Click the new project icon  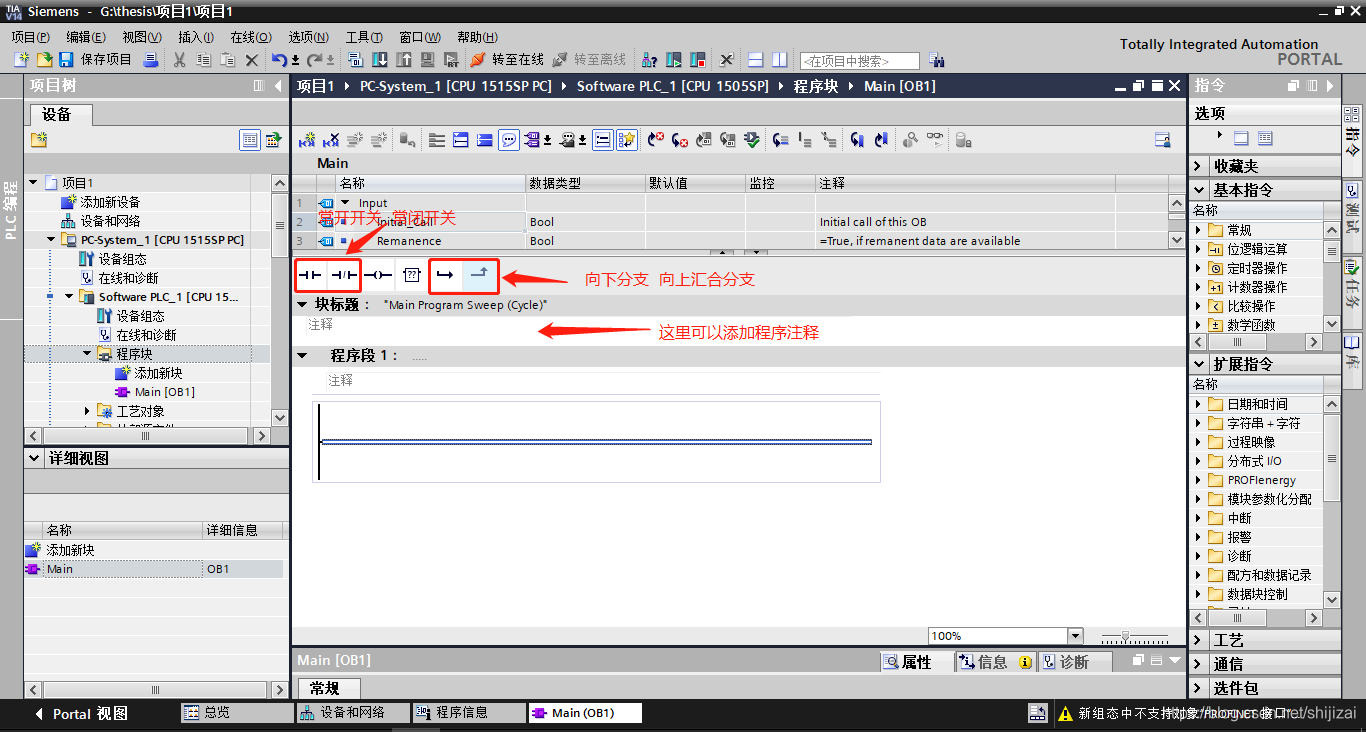(x=21, y=60)
